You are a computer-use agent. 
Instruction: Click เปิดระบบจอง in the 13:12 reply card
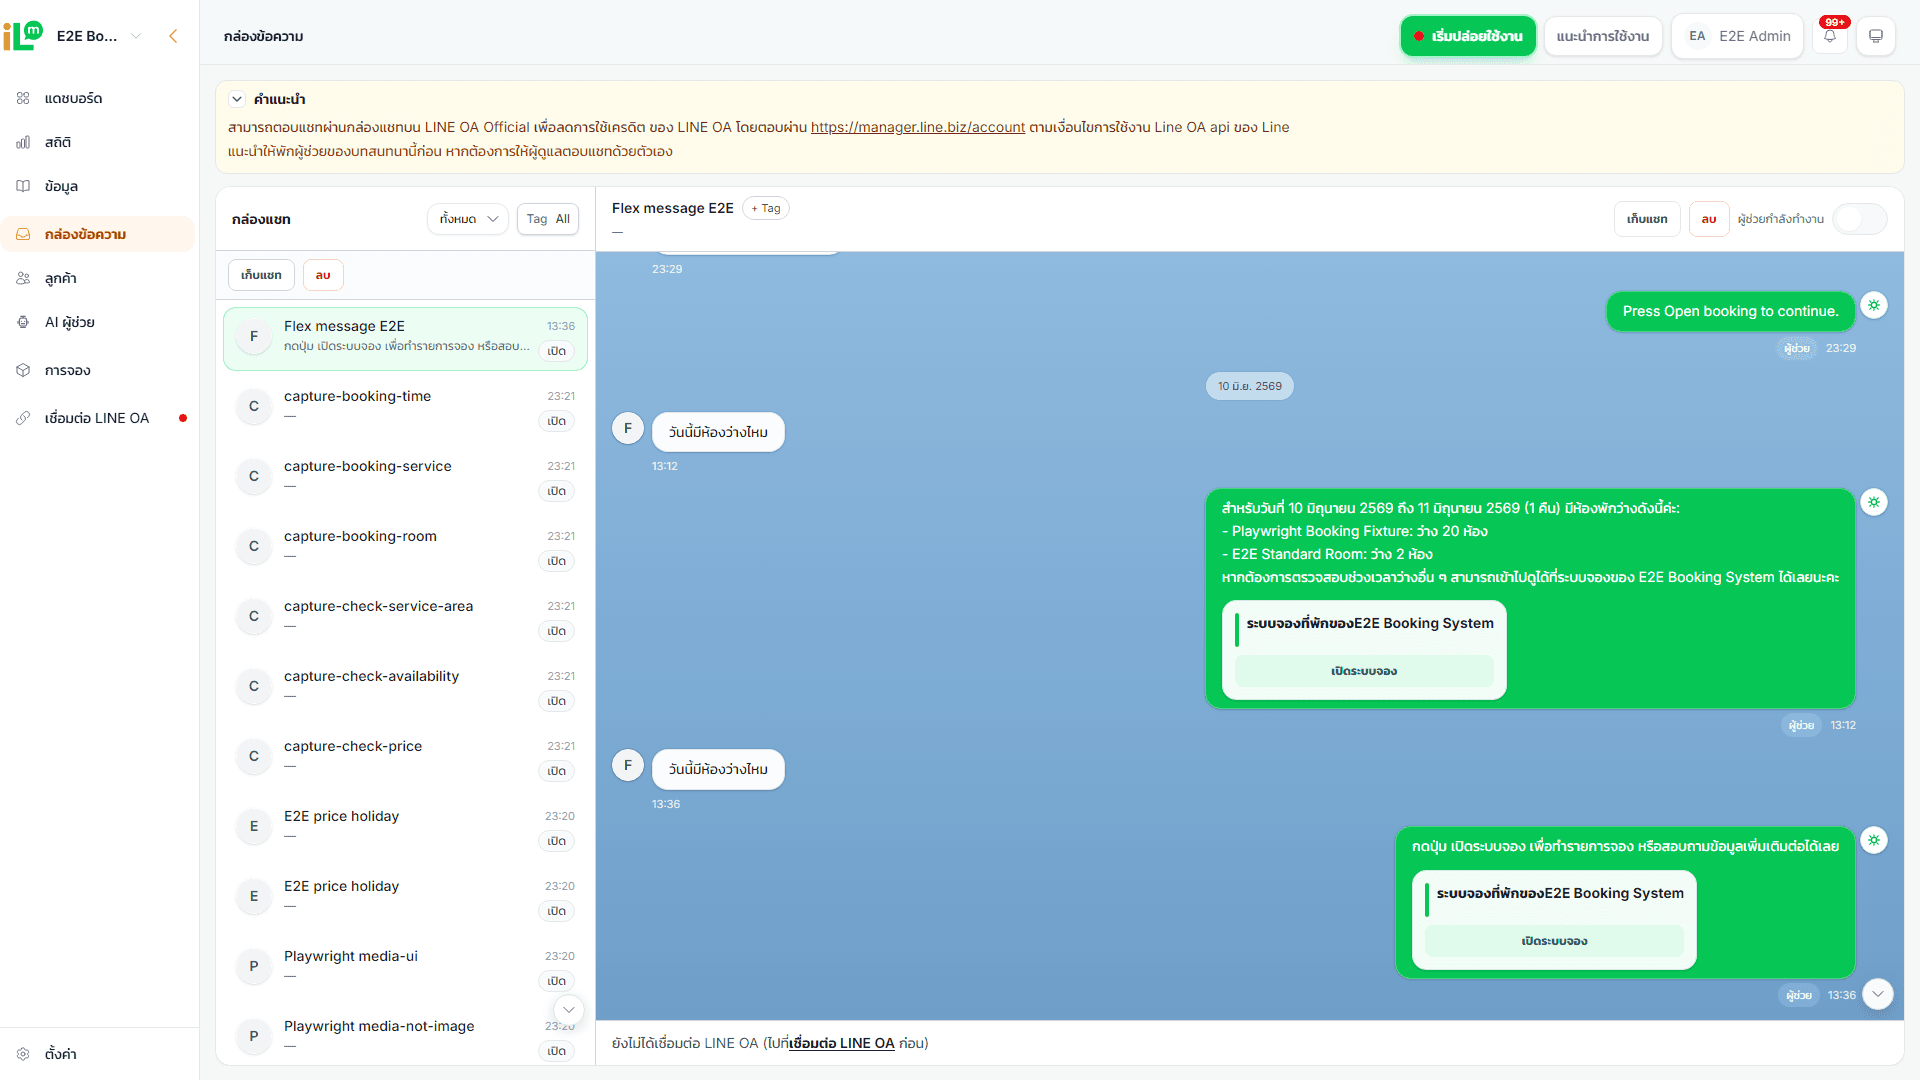coord(1364,671)
